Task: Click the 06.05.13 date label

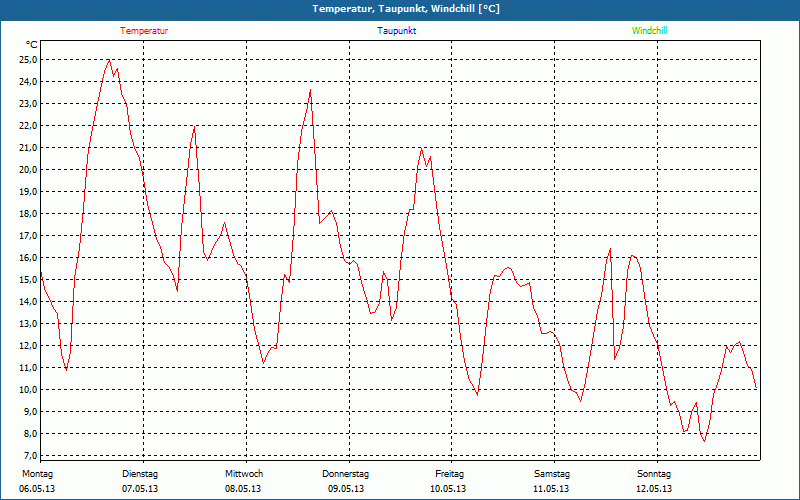Action: click(x=37, y=489)
